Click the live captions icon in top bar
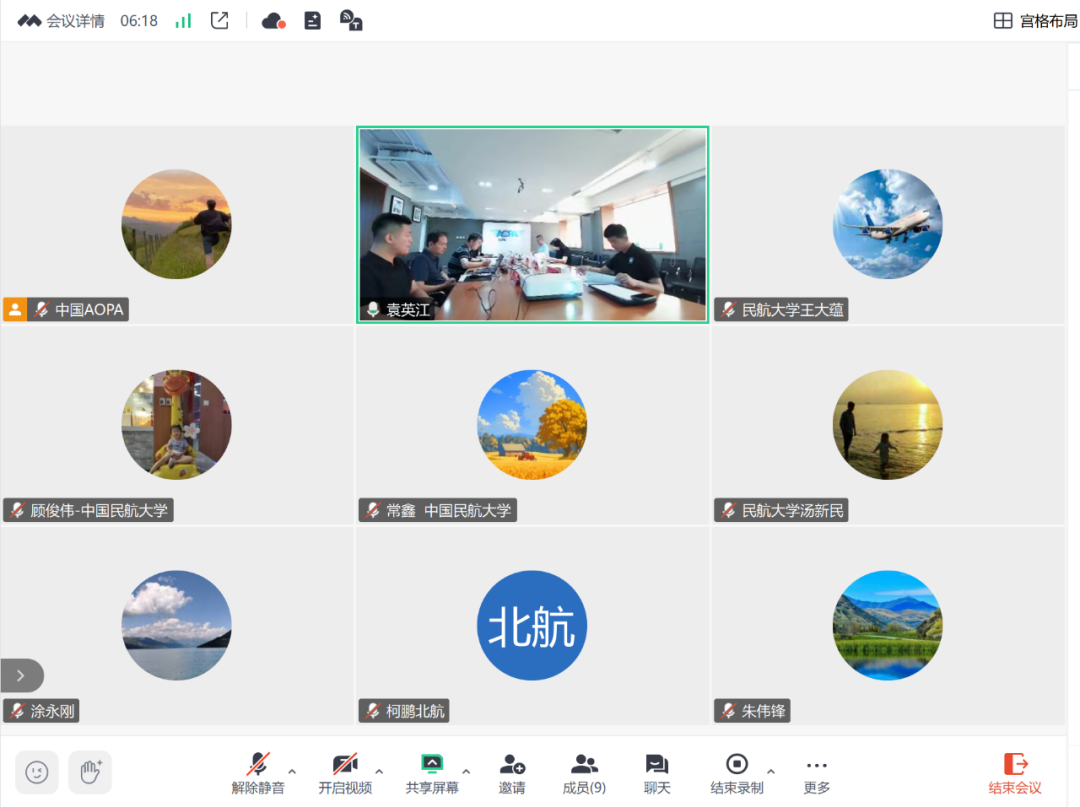 [351, 20]
